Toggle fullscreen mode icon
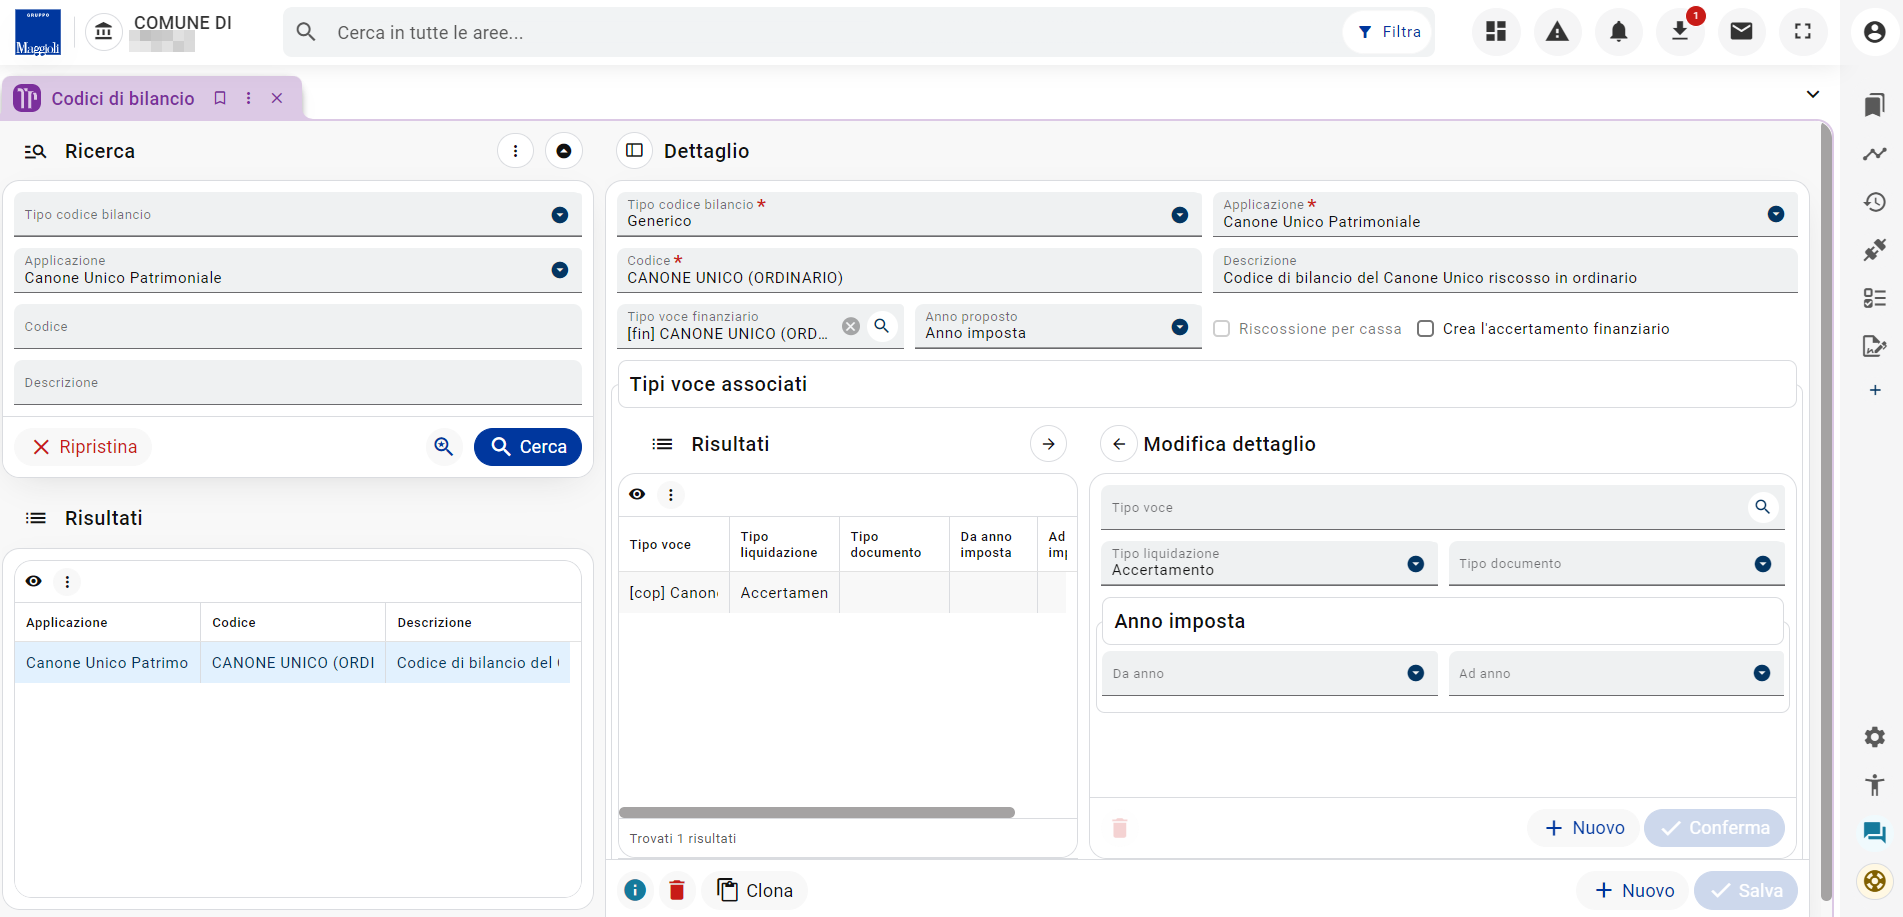Image resolution: width=1903 pixels, height=917 pixels. point(1803,32)
